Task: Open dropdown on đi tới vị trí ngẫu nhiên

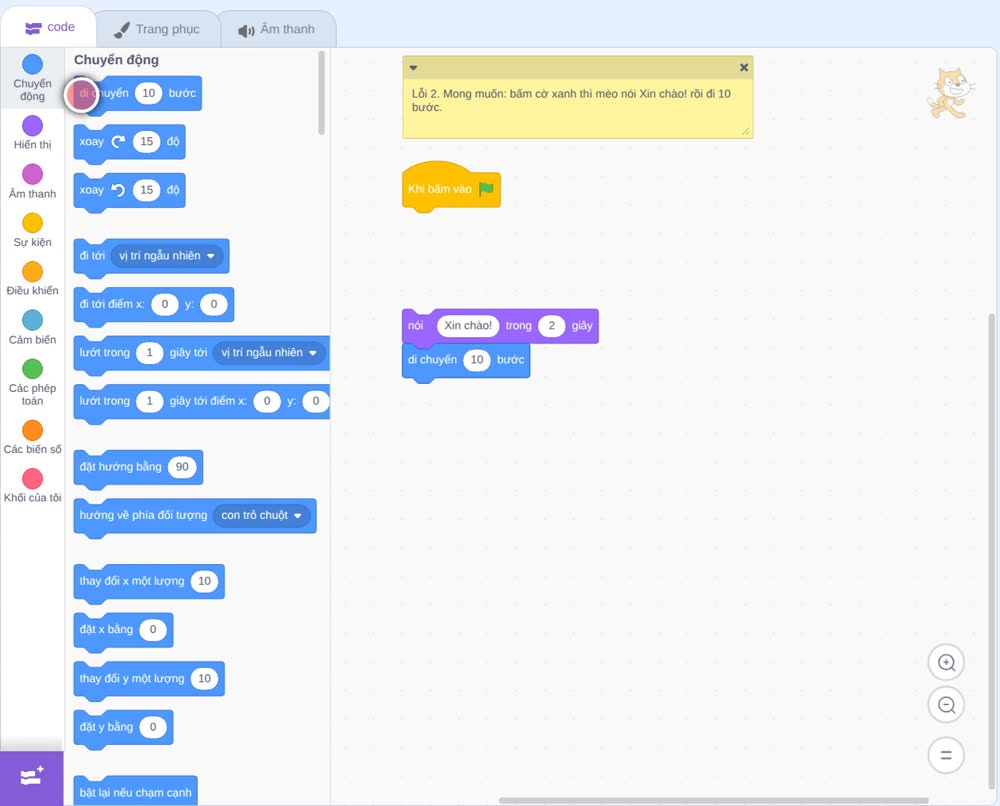Action: (166, 256)
